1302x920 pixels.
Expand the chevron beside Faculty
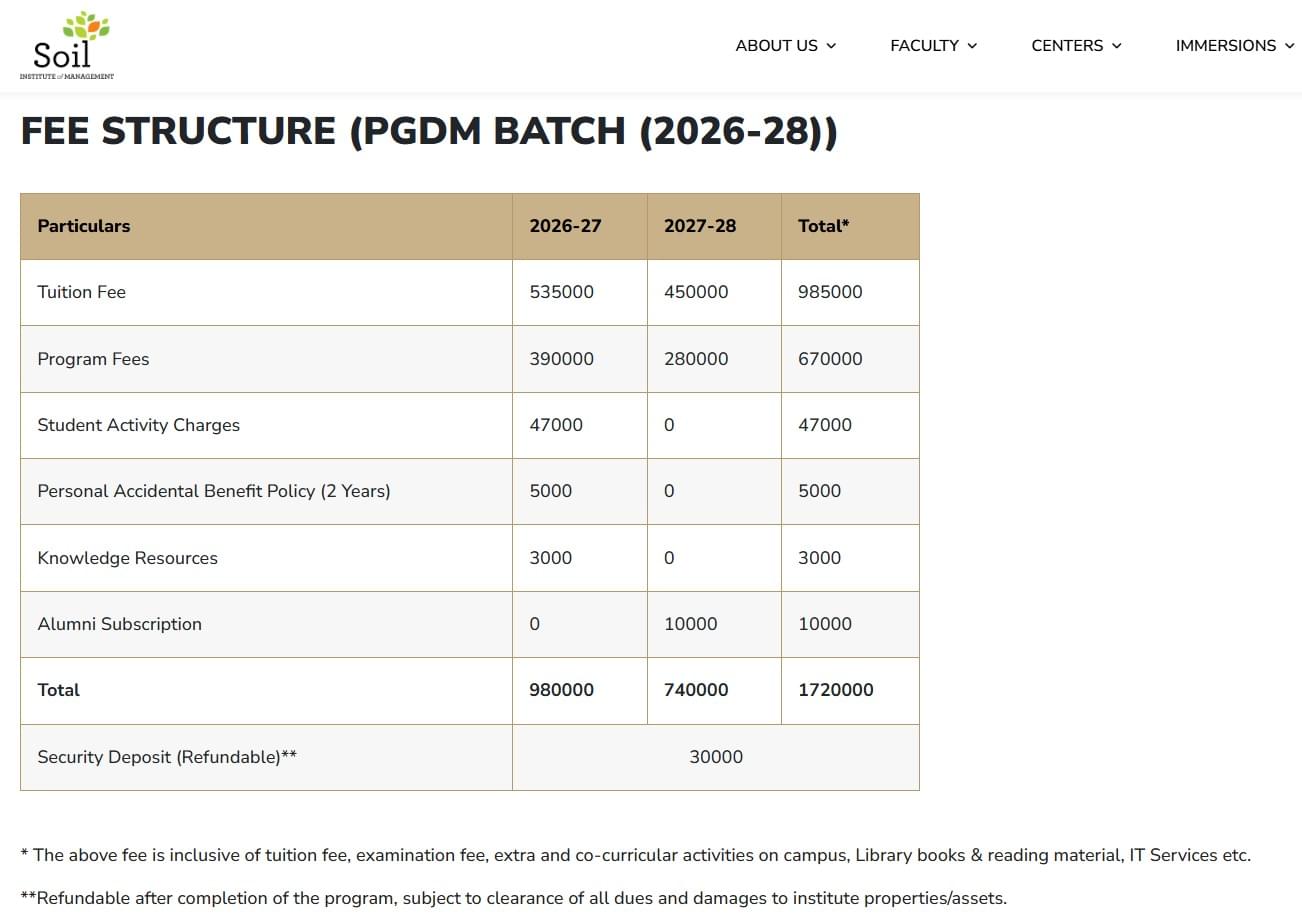click(972, 46)
